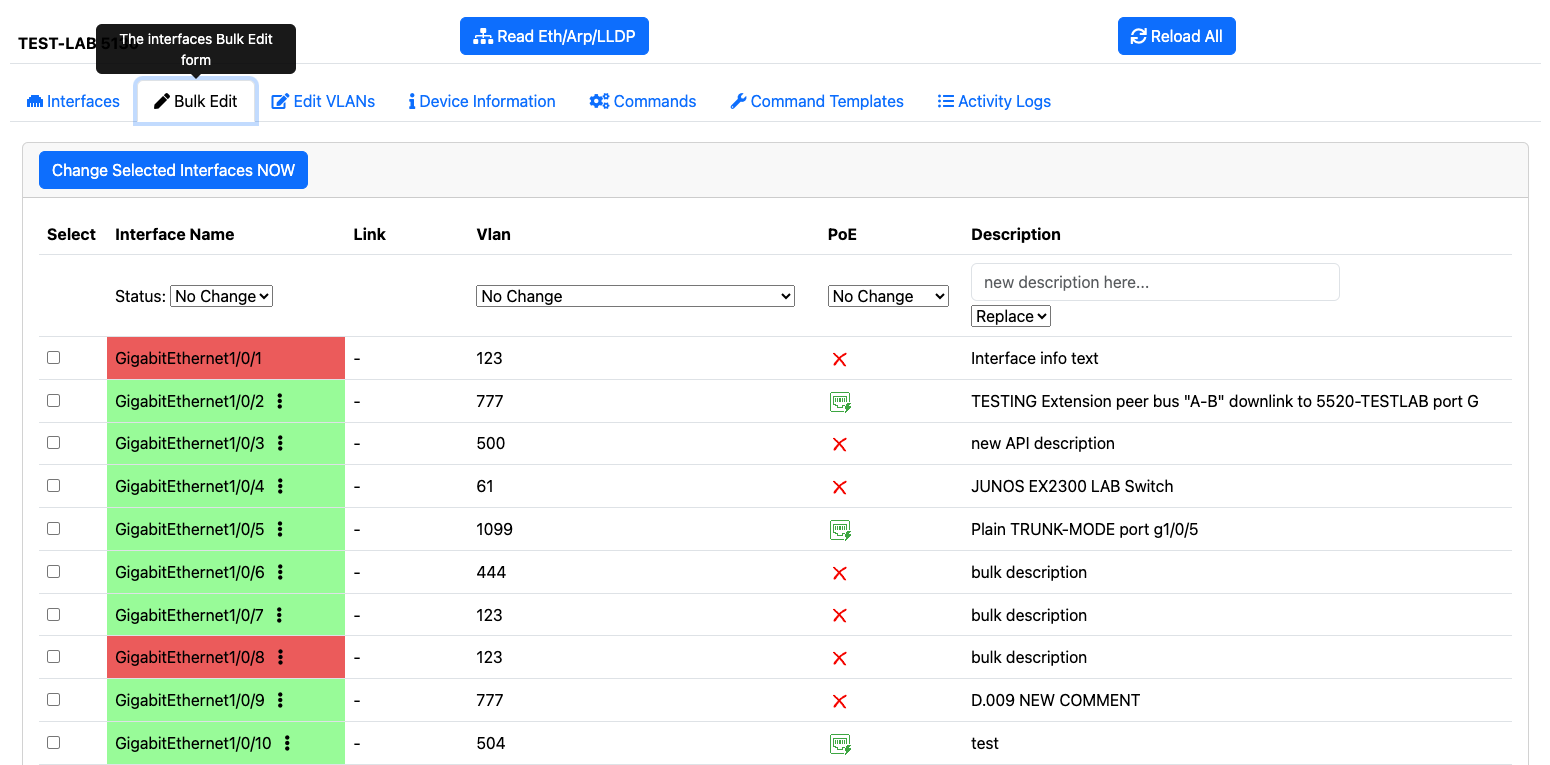This screenshot has width=1550, height=765.
Task: Click the red PoE X for GigabitEthernet1/0/1
Action: click(840, 359)
